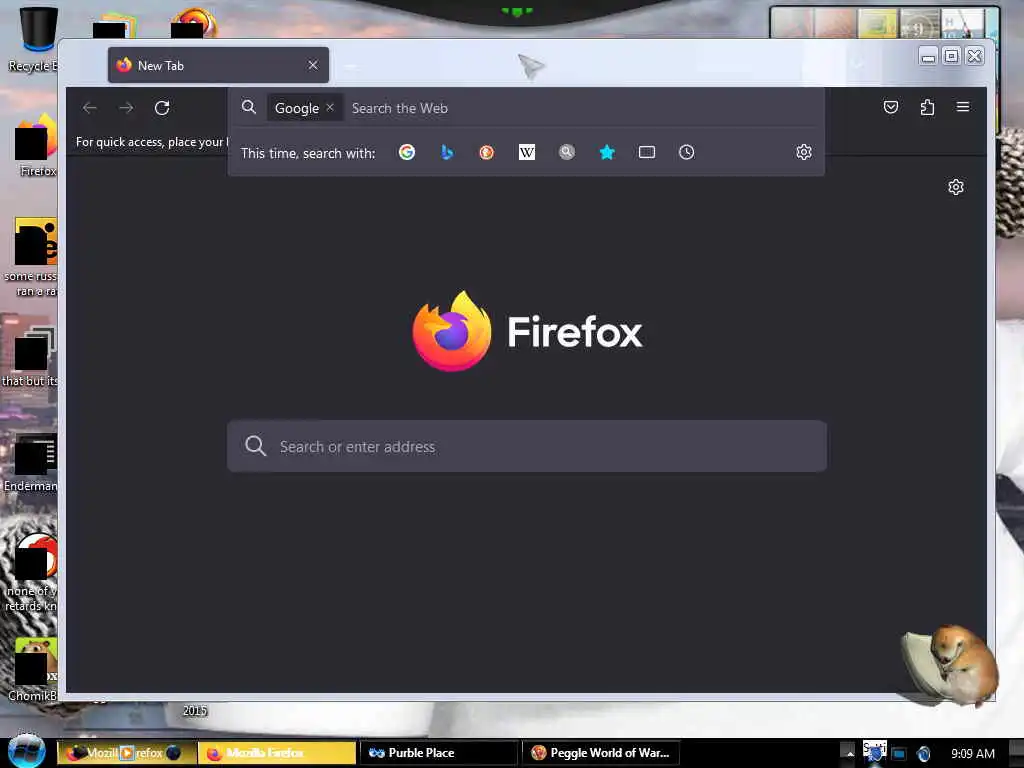The width and height of the screenshot is (1024, 768).
Task: Focus the Search or enter address box
Action: [x=527, y=447]
